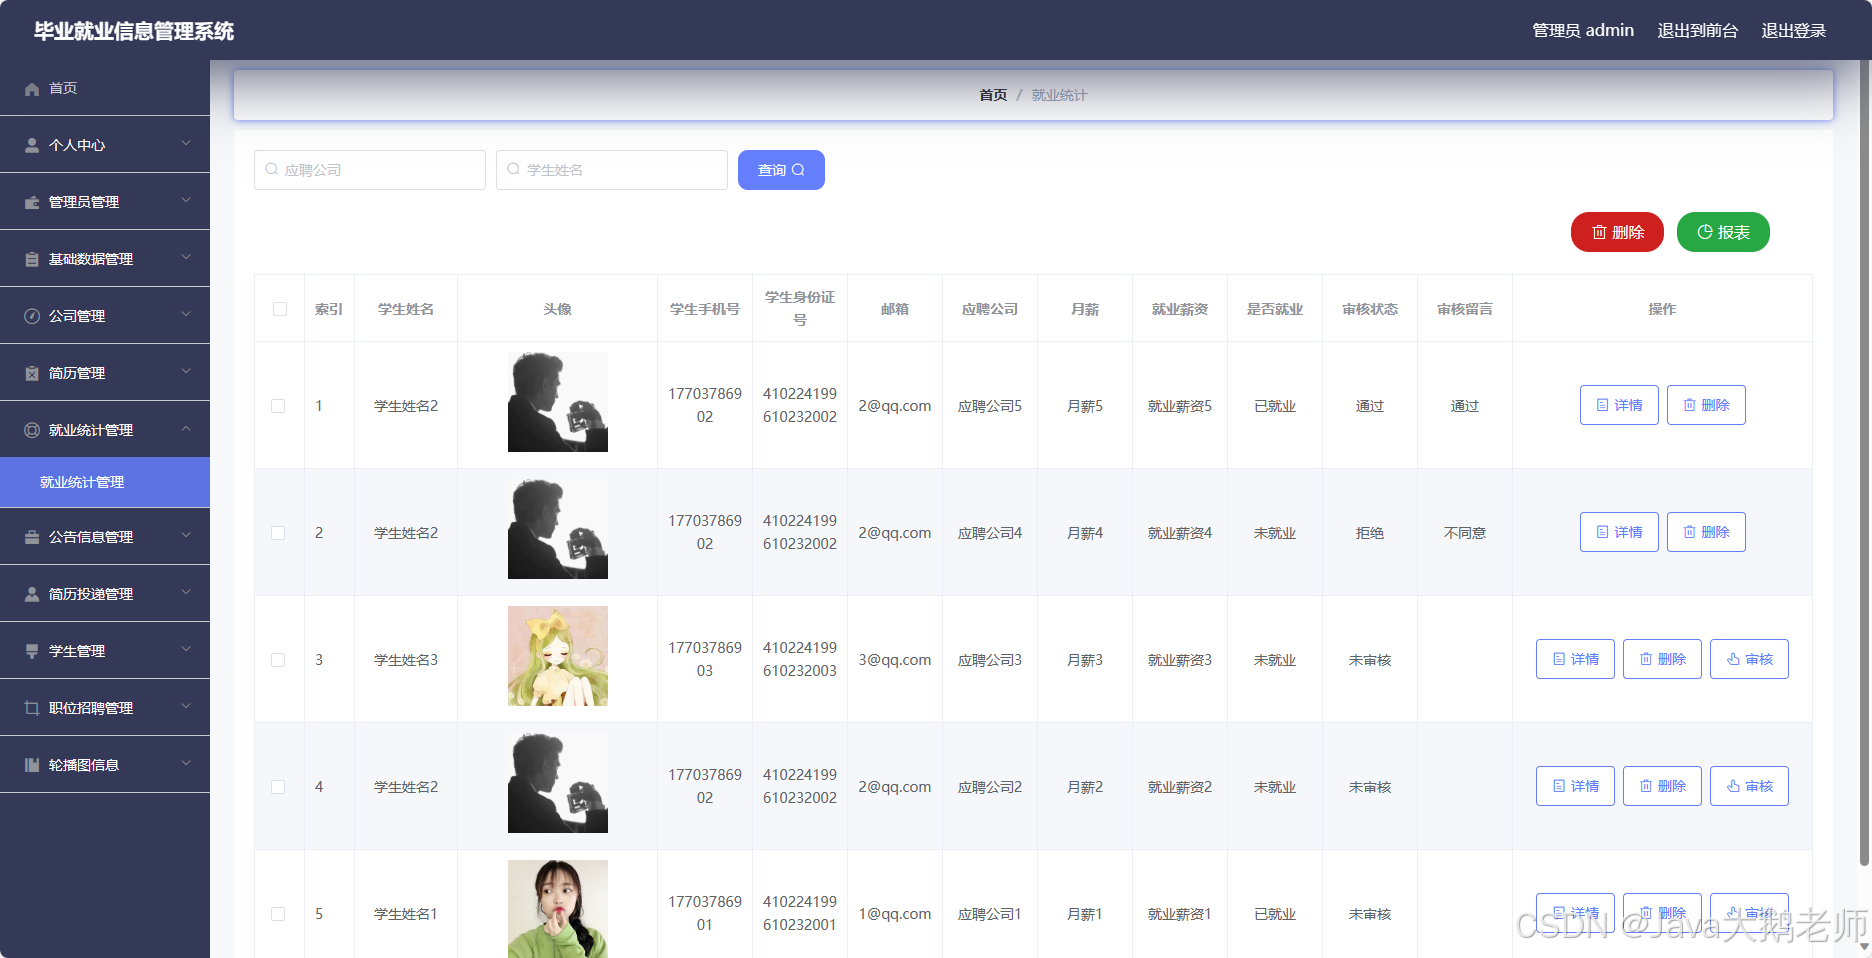This screenshot has width=1872, height=958.
Task: Expand 公告信息管理 chevron arrow
Action: 186,536
